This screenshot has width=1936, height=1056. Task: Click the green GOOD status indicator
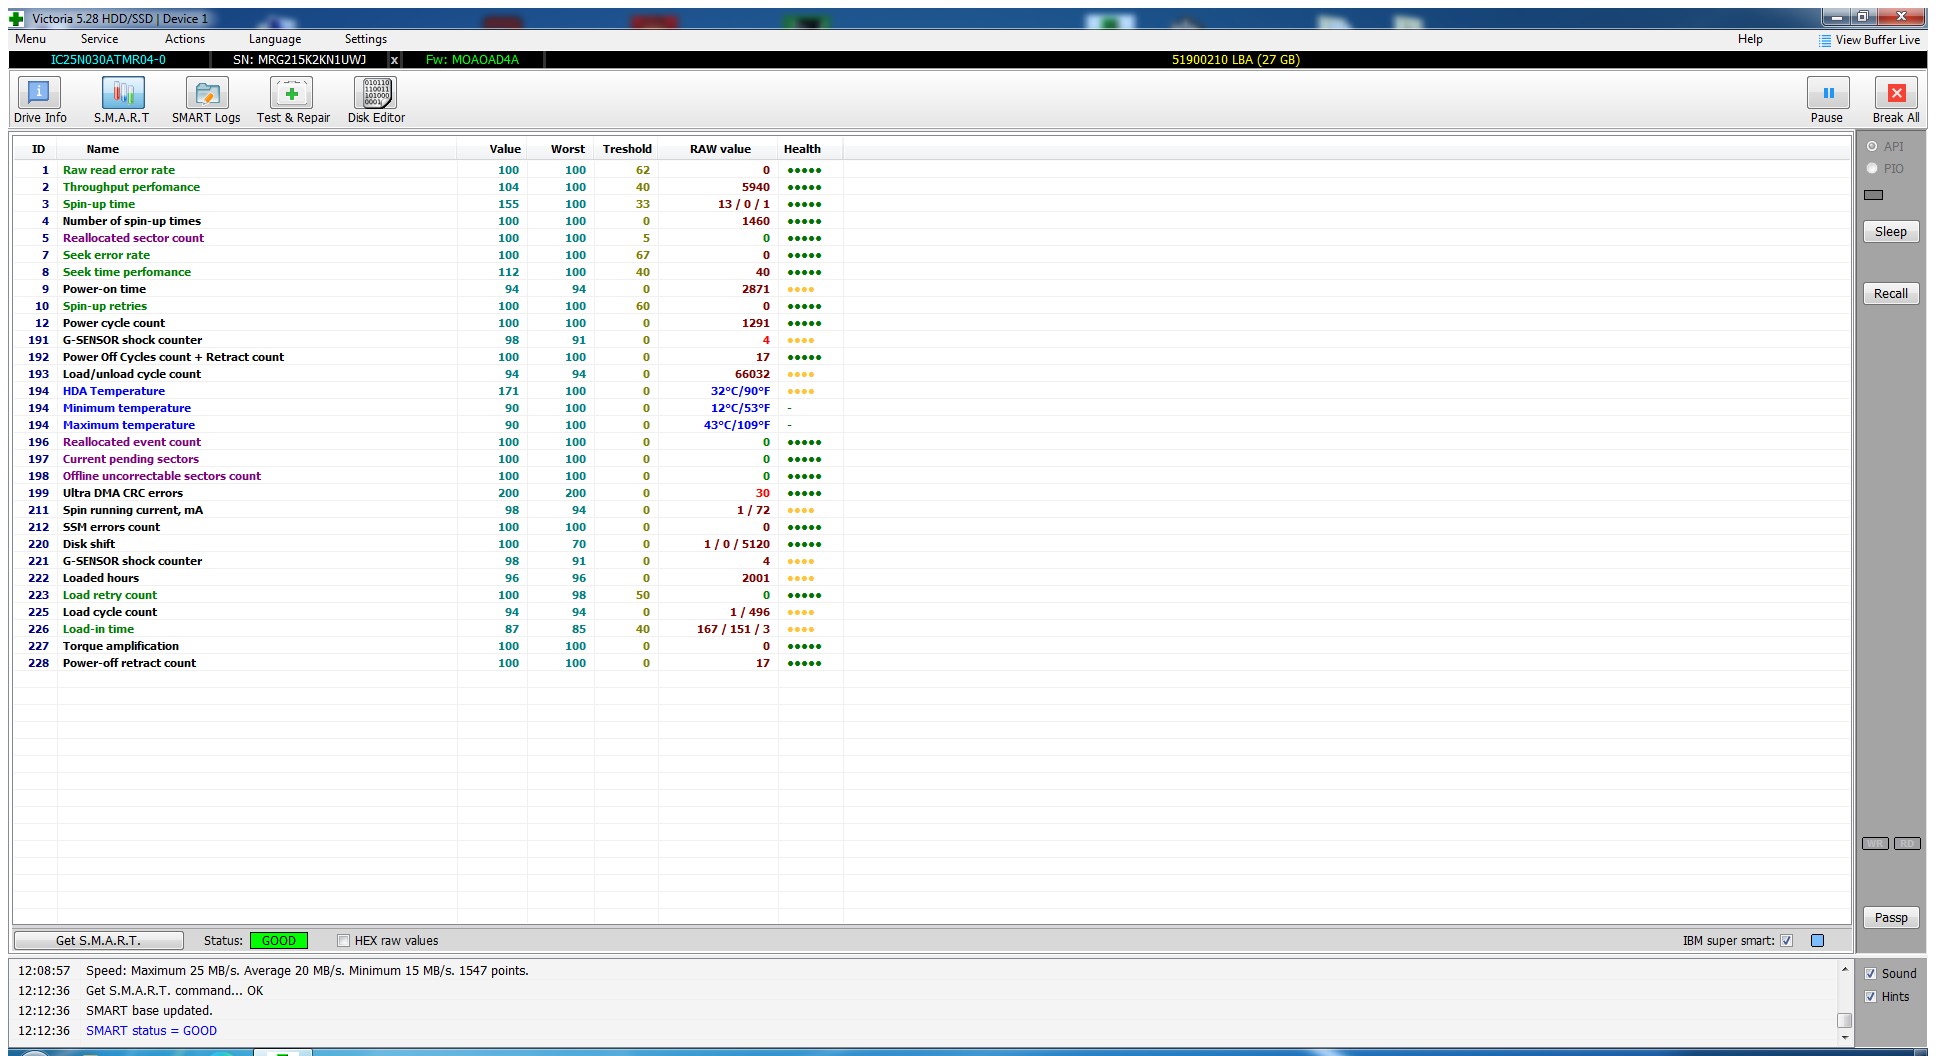click(278, 941)
